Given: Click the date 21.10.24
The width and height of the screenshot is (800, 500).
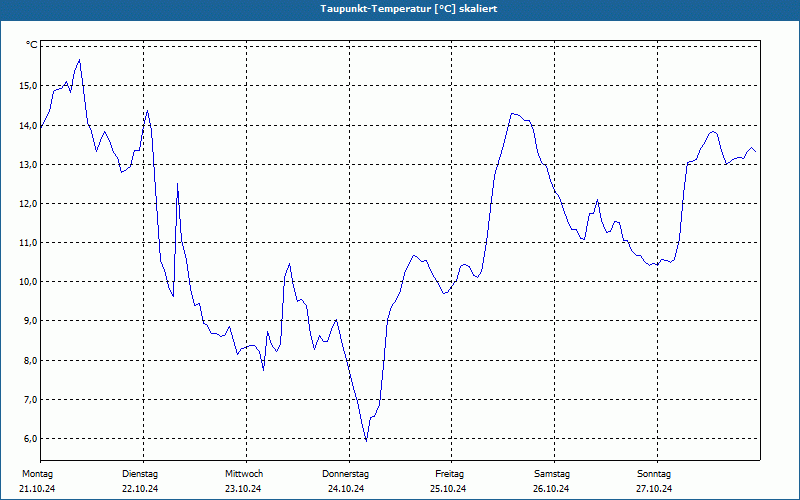Looking at the screenshot, I should click(x=37, y=489).
